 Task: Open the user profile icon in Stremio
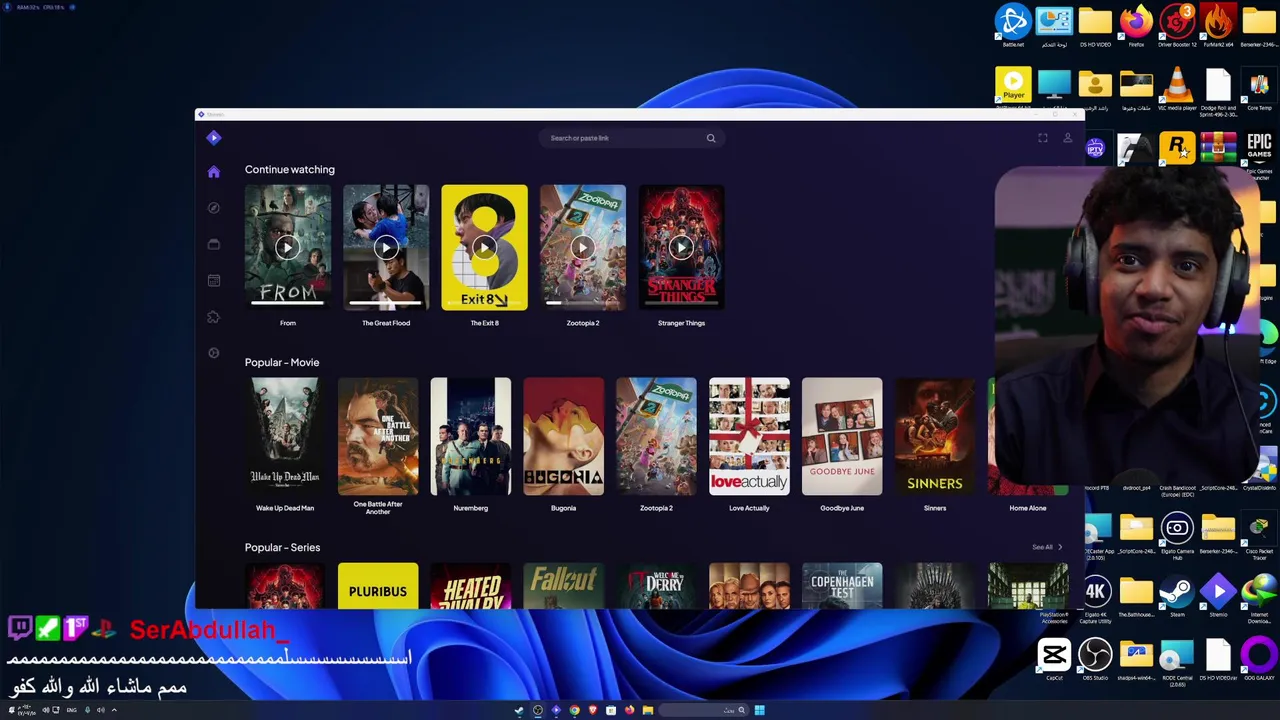[1067, 138]
